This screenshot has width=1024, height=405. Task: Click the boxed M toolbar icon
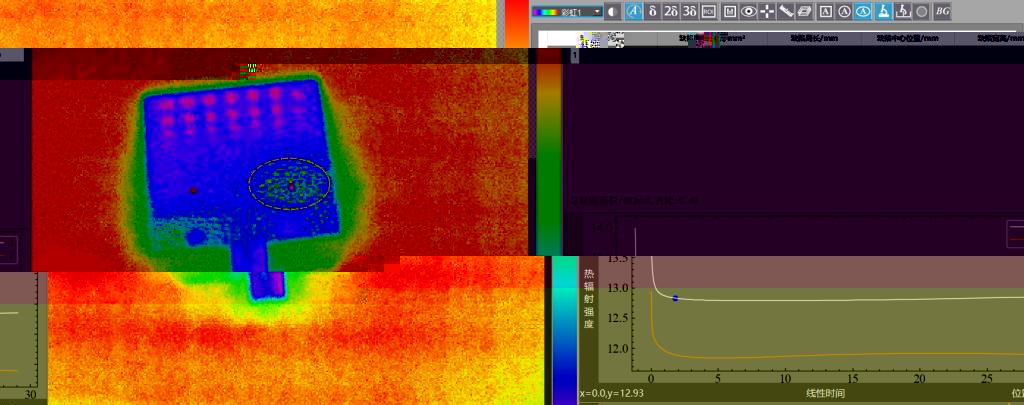730,11
